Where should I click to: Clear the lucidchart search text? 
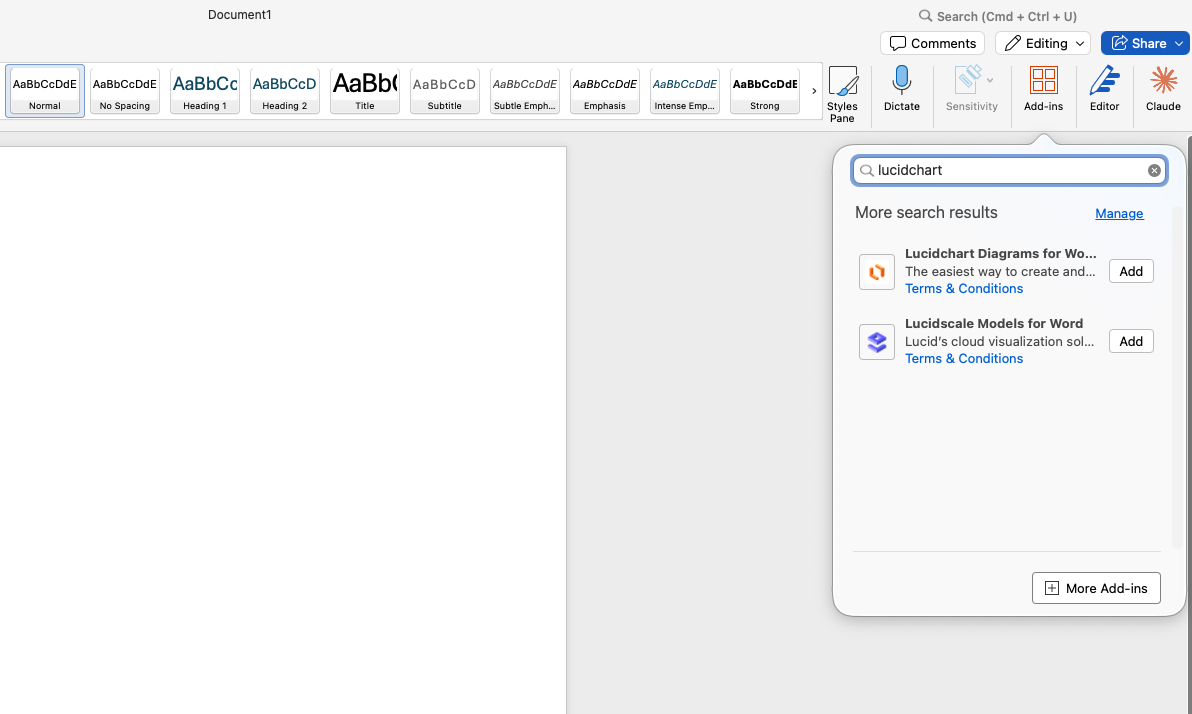point(1154,170)
